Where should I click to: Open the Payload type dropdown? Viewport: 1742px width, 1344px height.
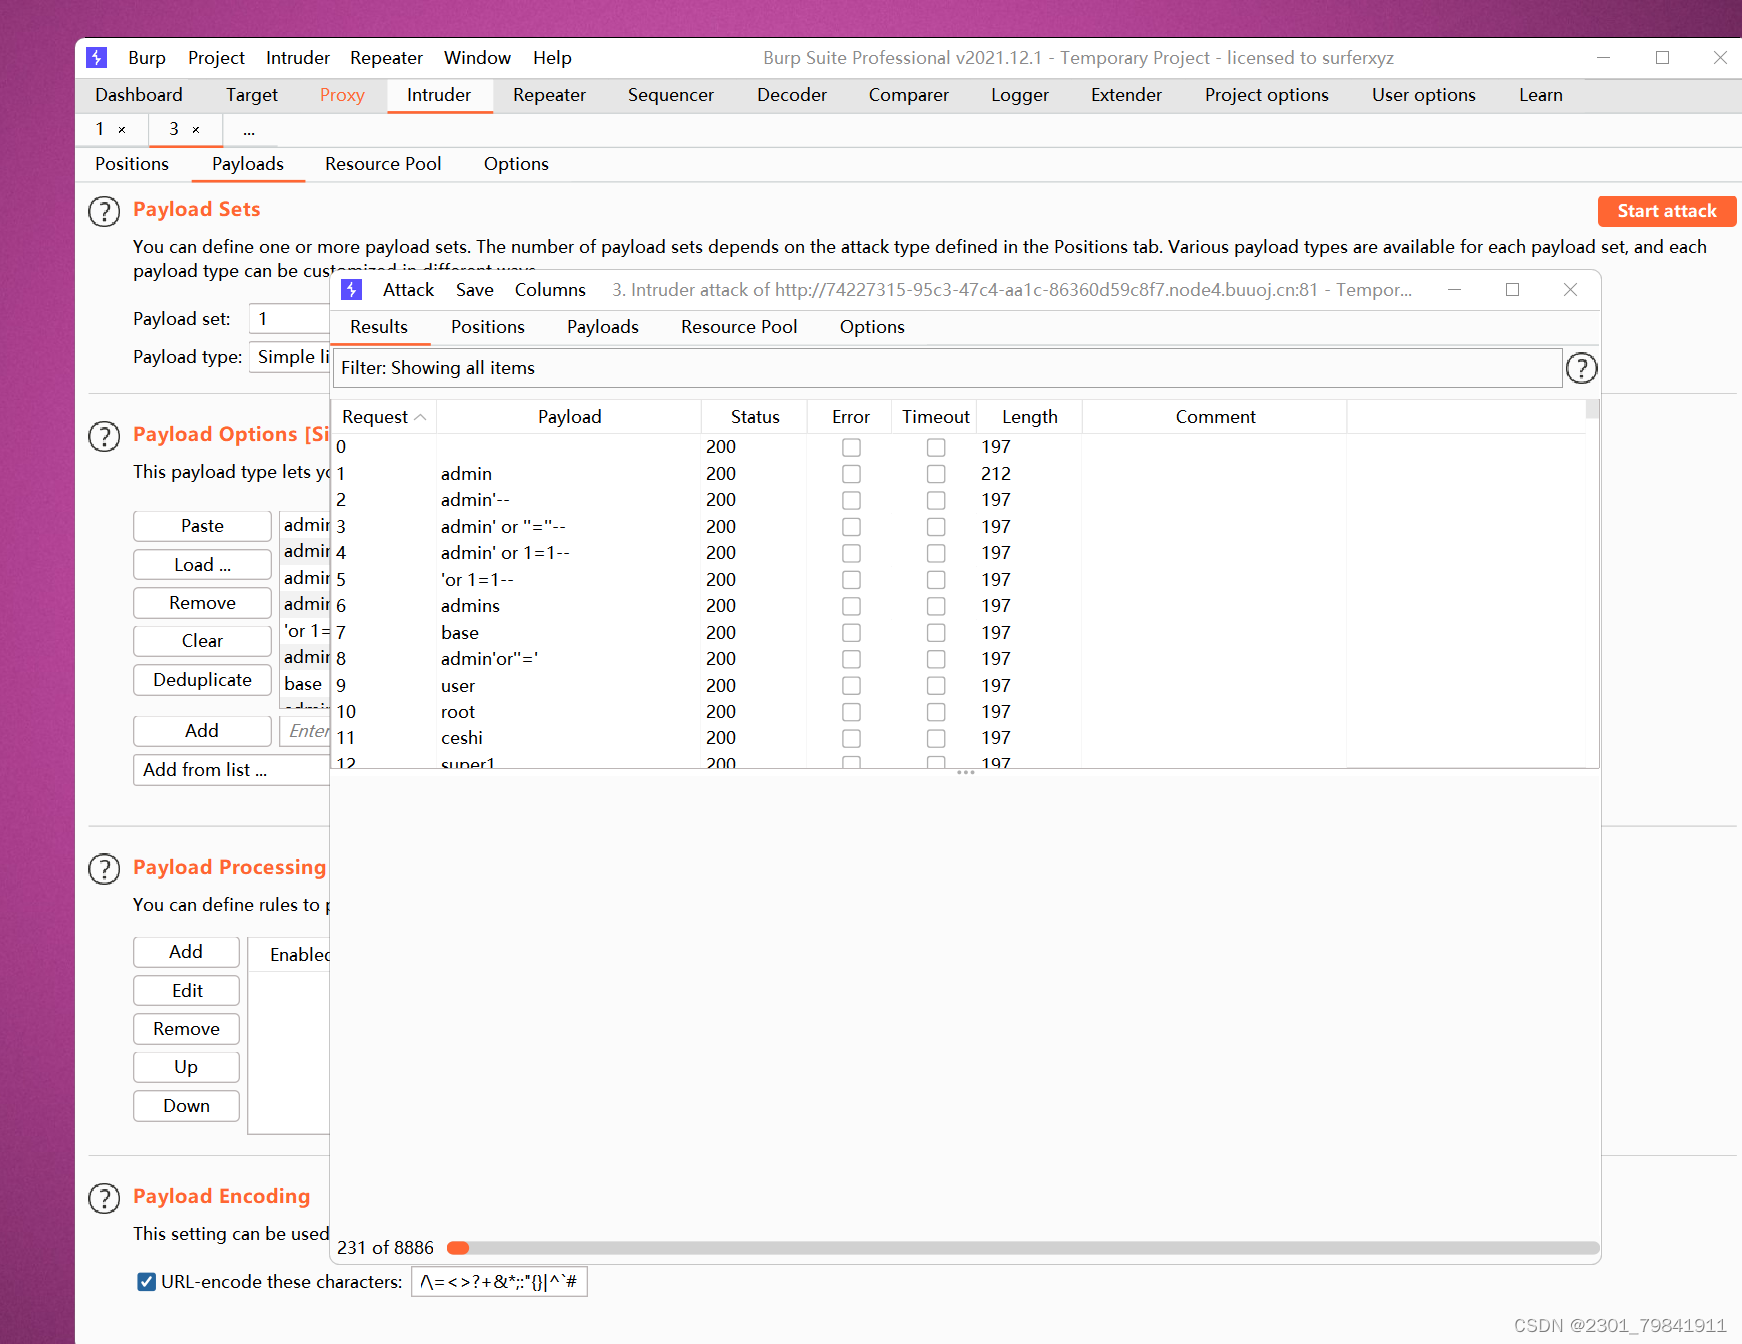[290, 357]
